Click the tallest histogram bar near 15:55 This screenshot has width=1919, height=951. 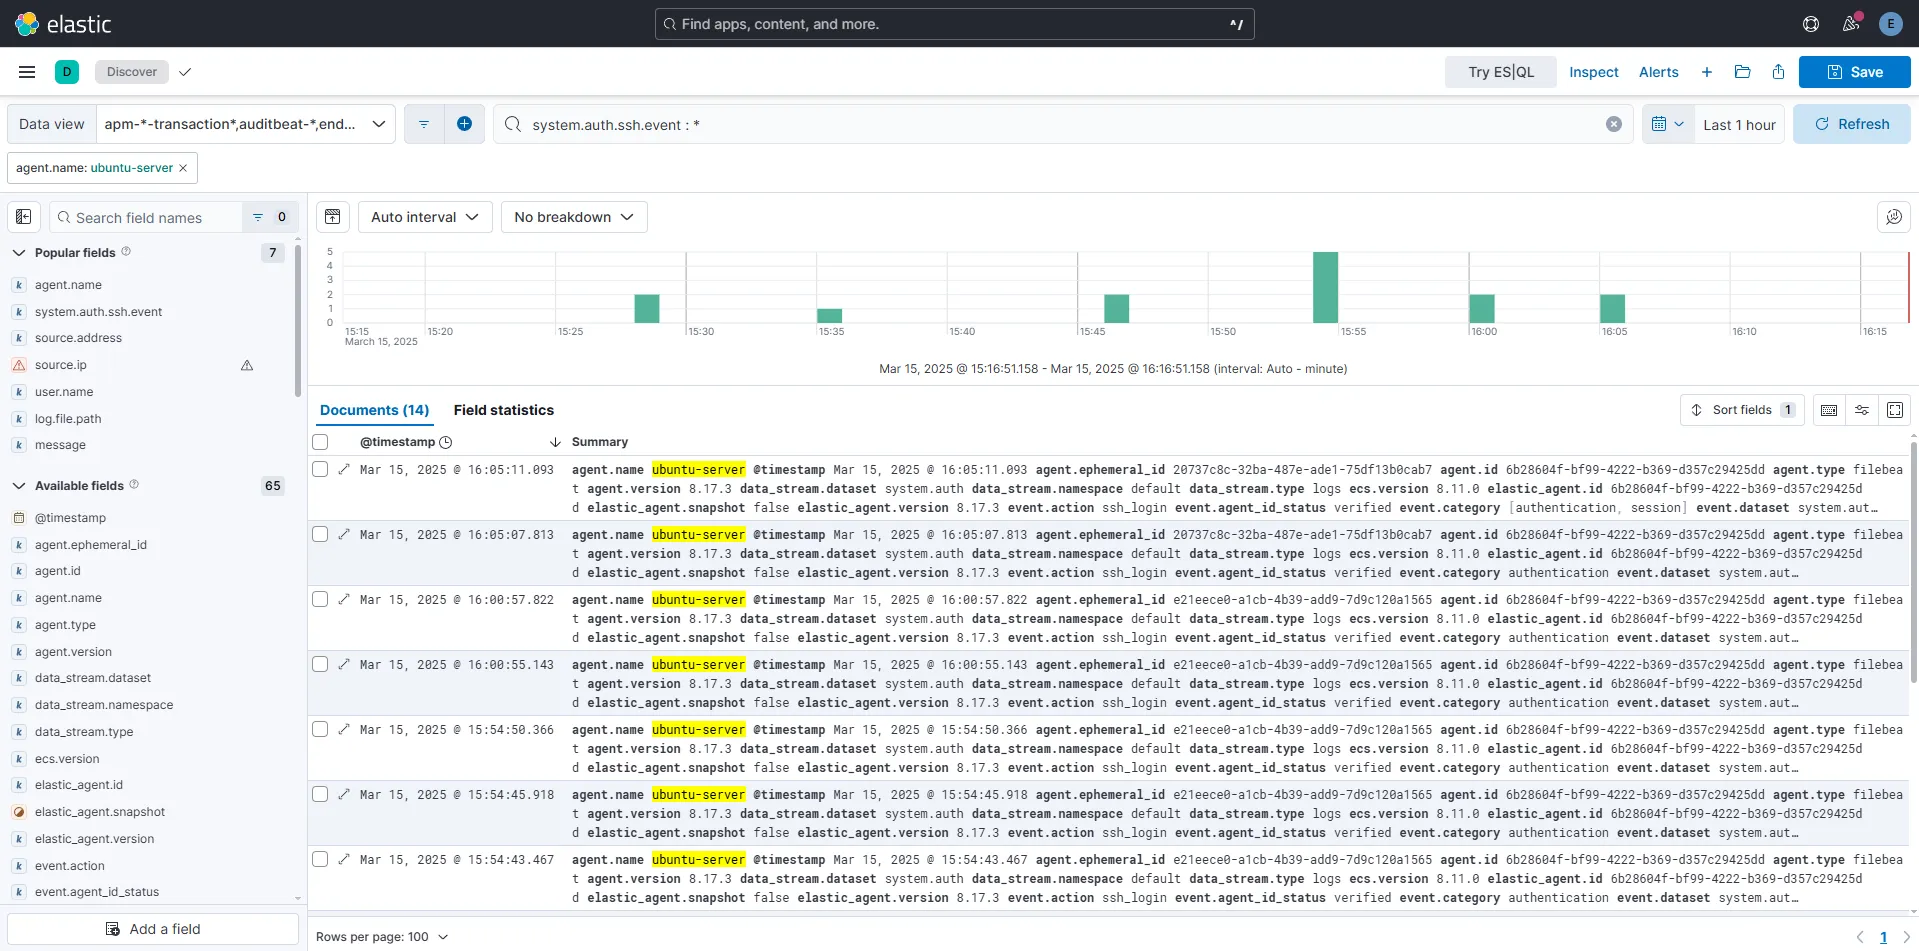(1325, 288)
